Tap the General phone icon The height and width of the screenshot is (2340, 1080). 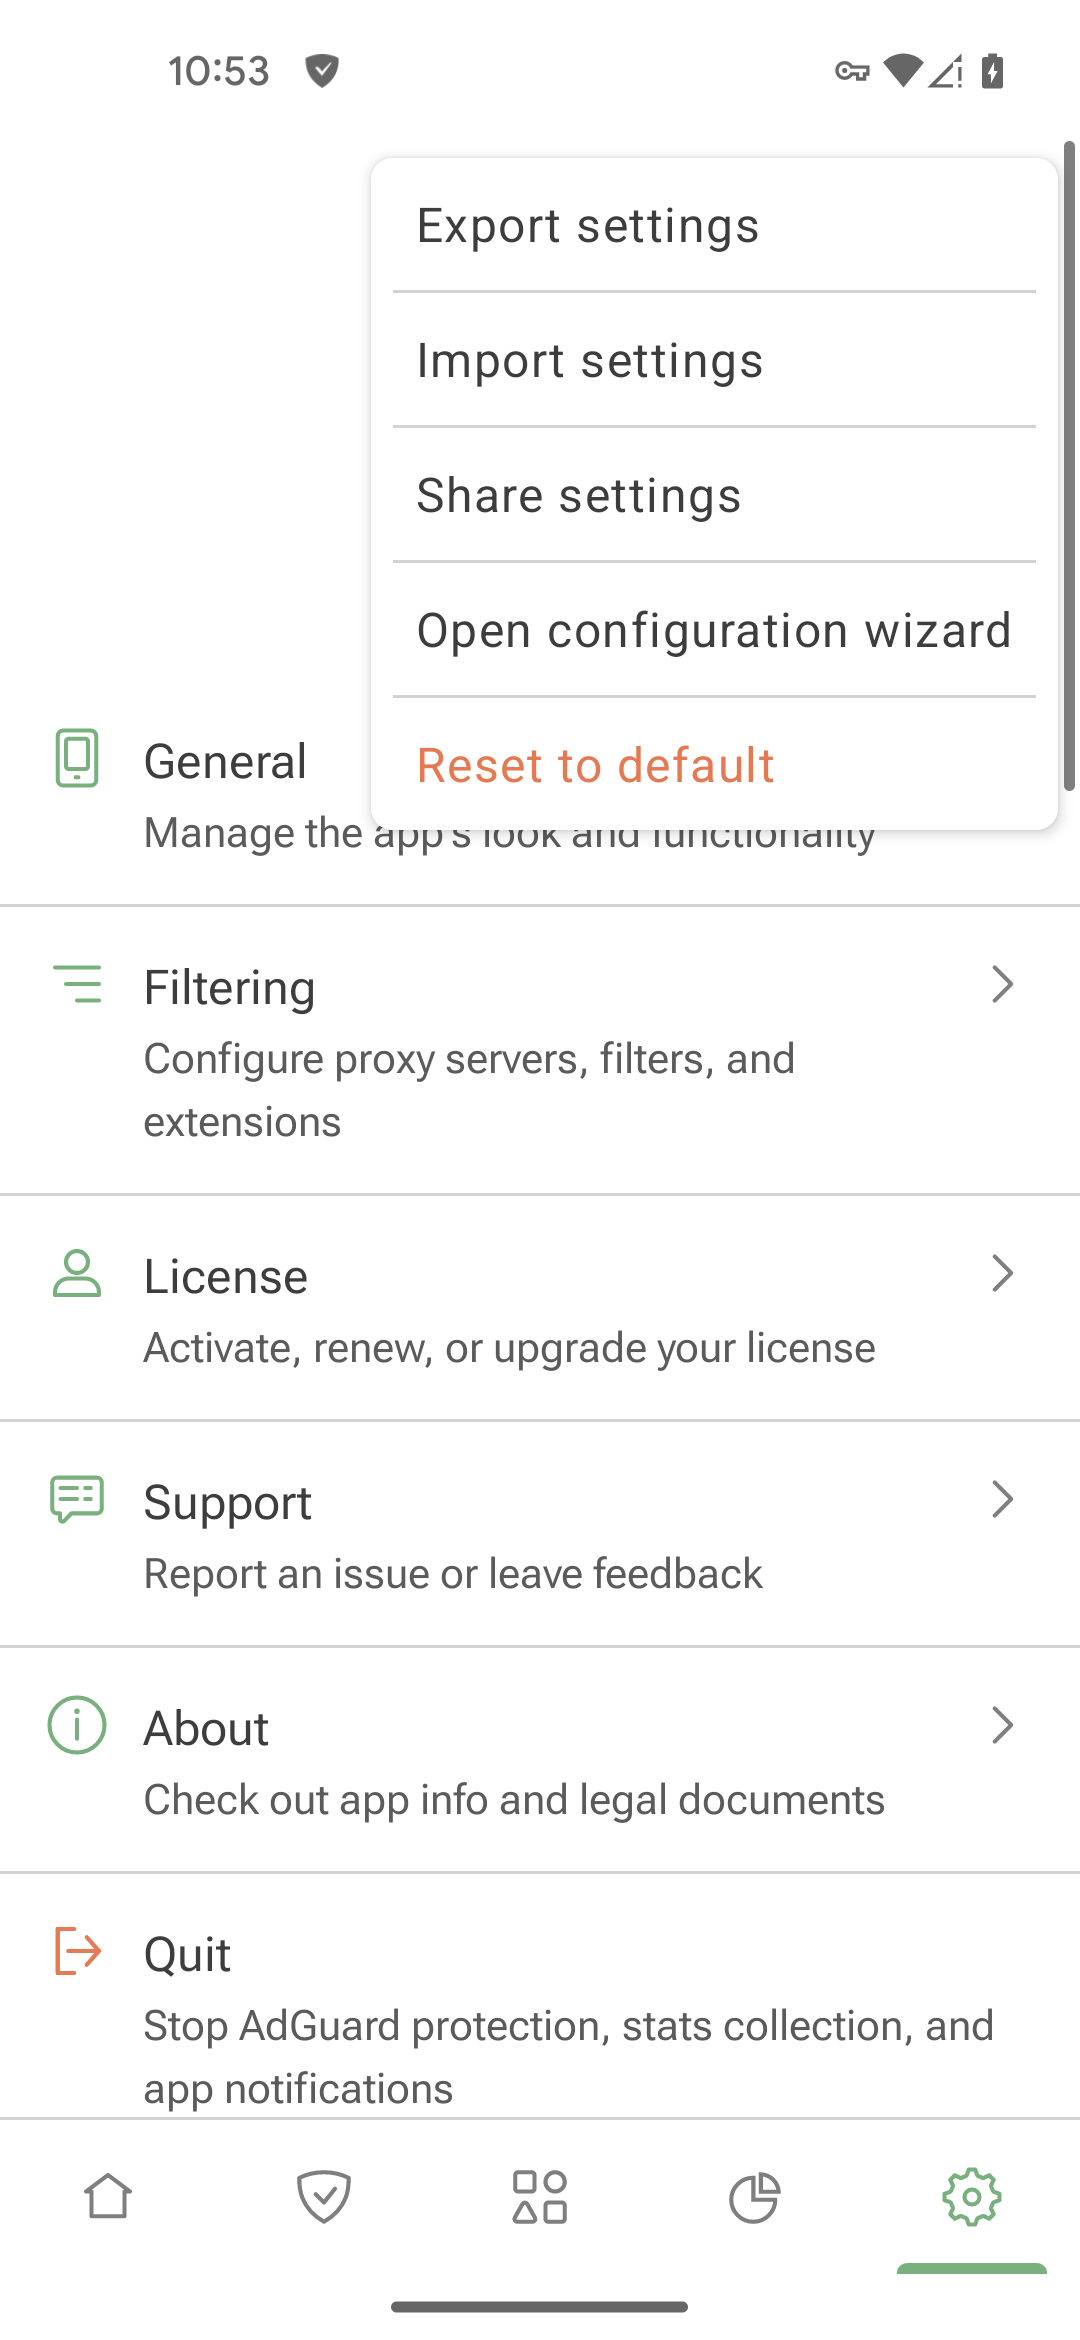pyautogui.click(x=77, y=758)
